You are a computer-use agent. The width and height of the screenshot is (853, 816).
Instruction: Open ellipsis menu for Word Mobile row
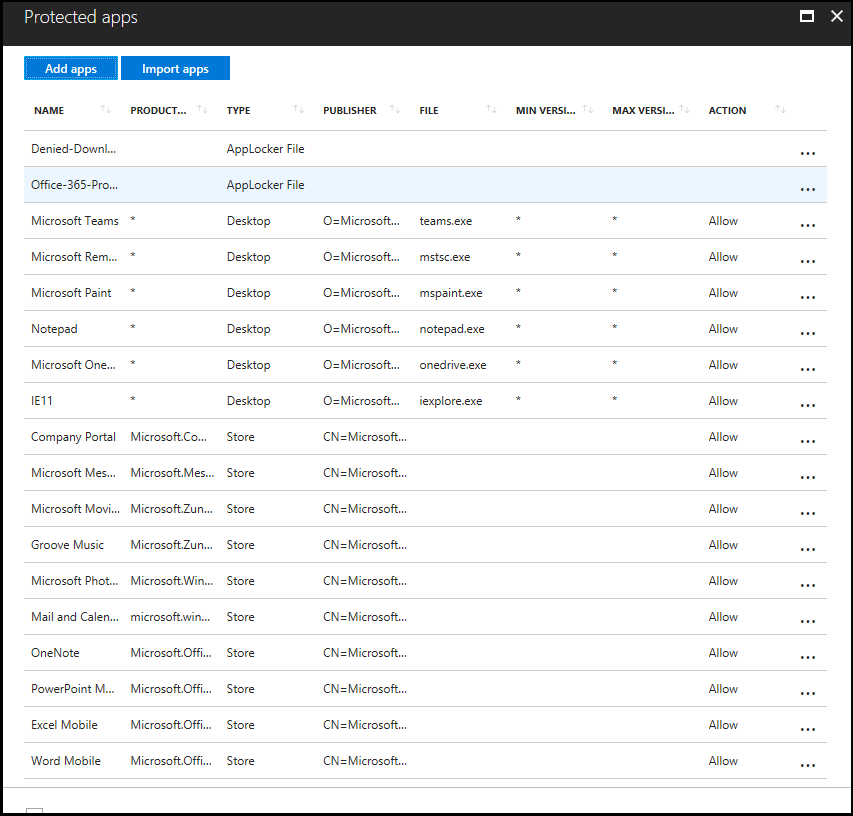(x=808, y=765)
